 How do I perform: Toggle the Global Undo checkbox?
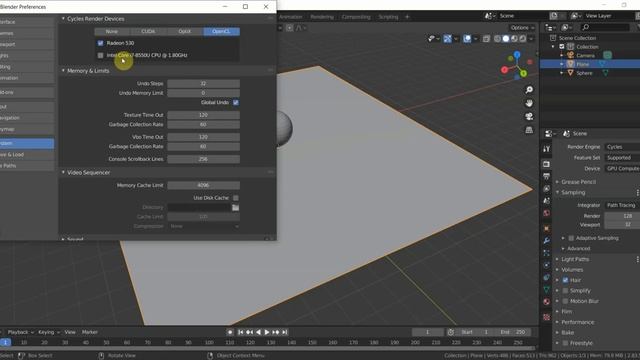click(236, 102)
